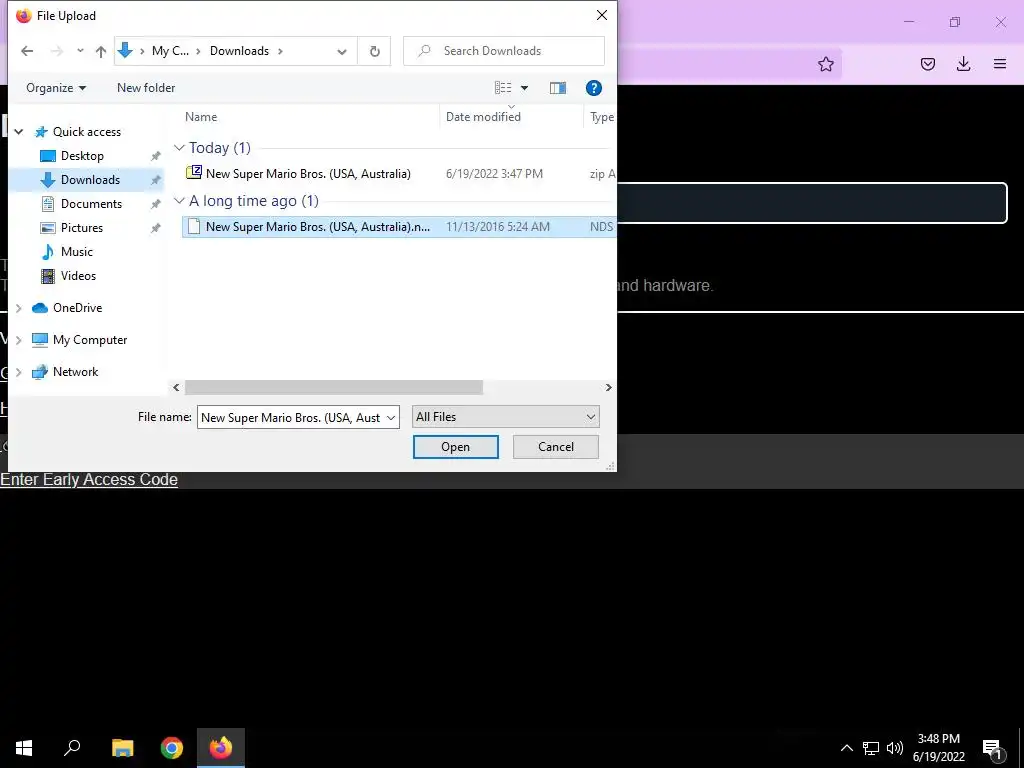Open recent locations dropdown arrow
The width and height of the screenshot is (1024, 768).
coord(80,51)
